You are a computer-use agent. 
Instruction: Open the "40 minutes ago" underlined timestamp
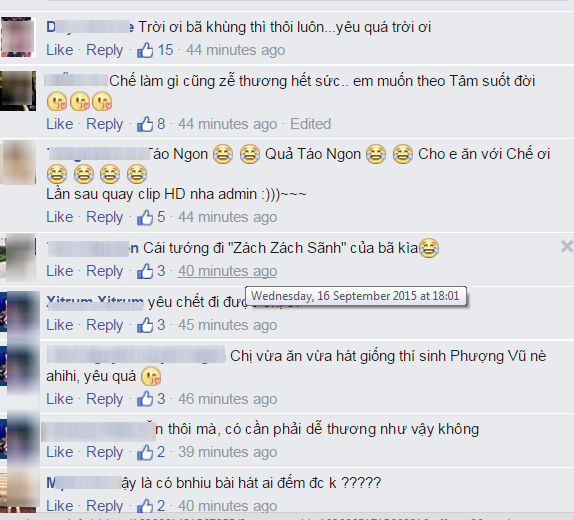pos(227,271)
